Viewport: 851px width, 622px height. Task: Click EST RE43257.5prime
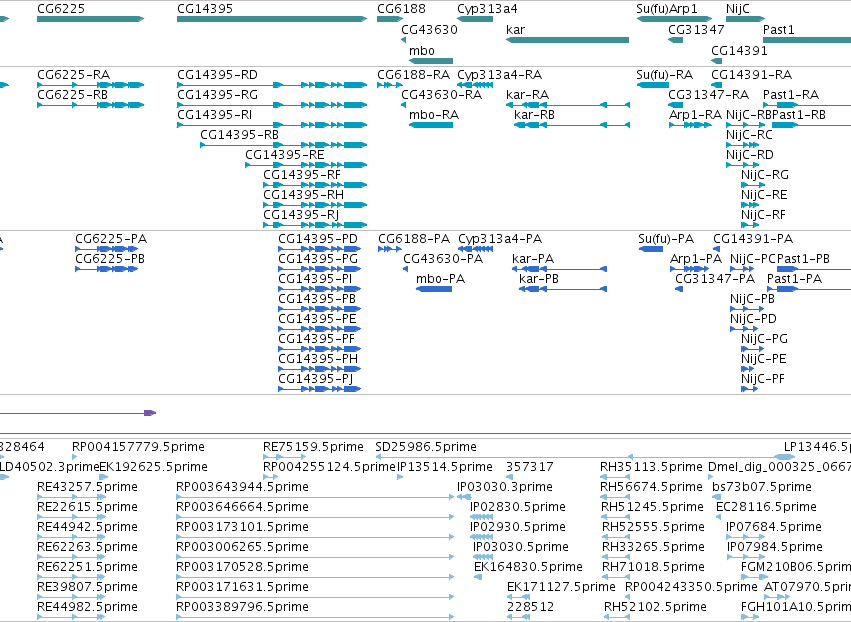click(87, 487)
